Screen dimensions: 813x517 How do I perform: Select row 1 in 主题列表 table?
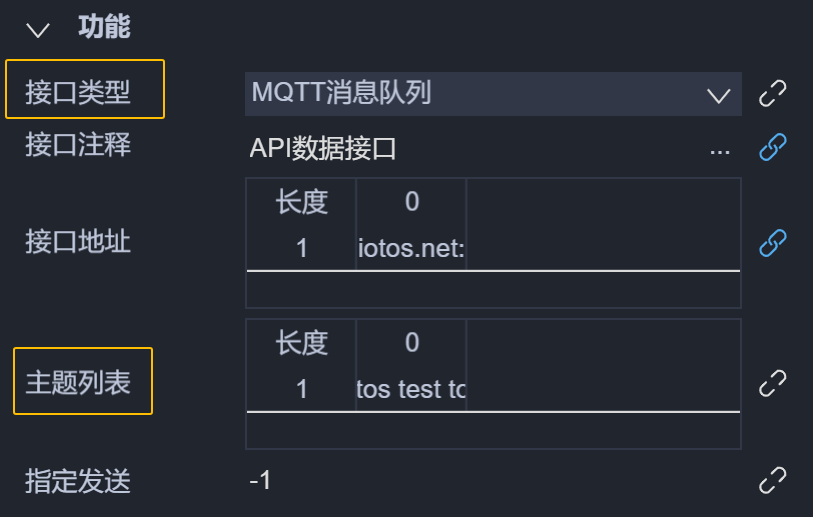pyautogui.click(x=302, y=388)
